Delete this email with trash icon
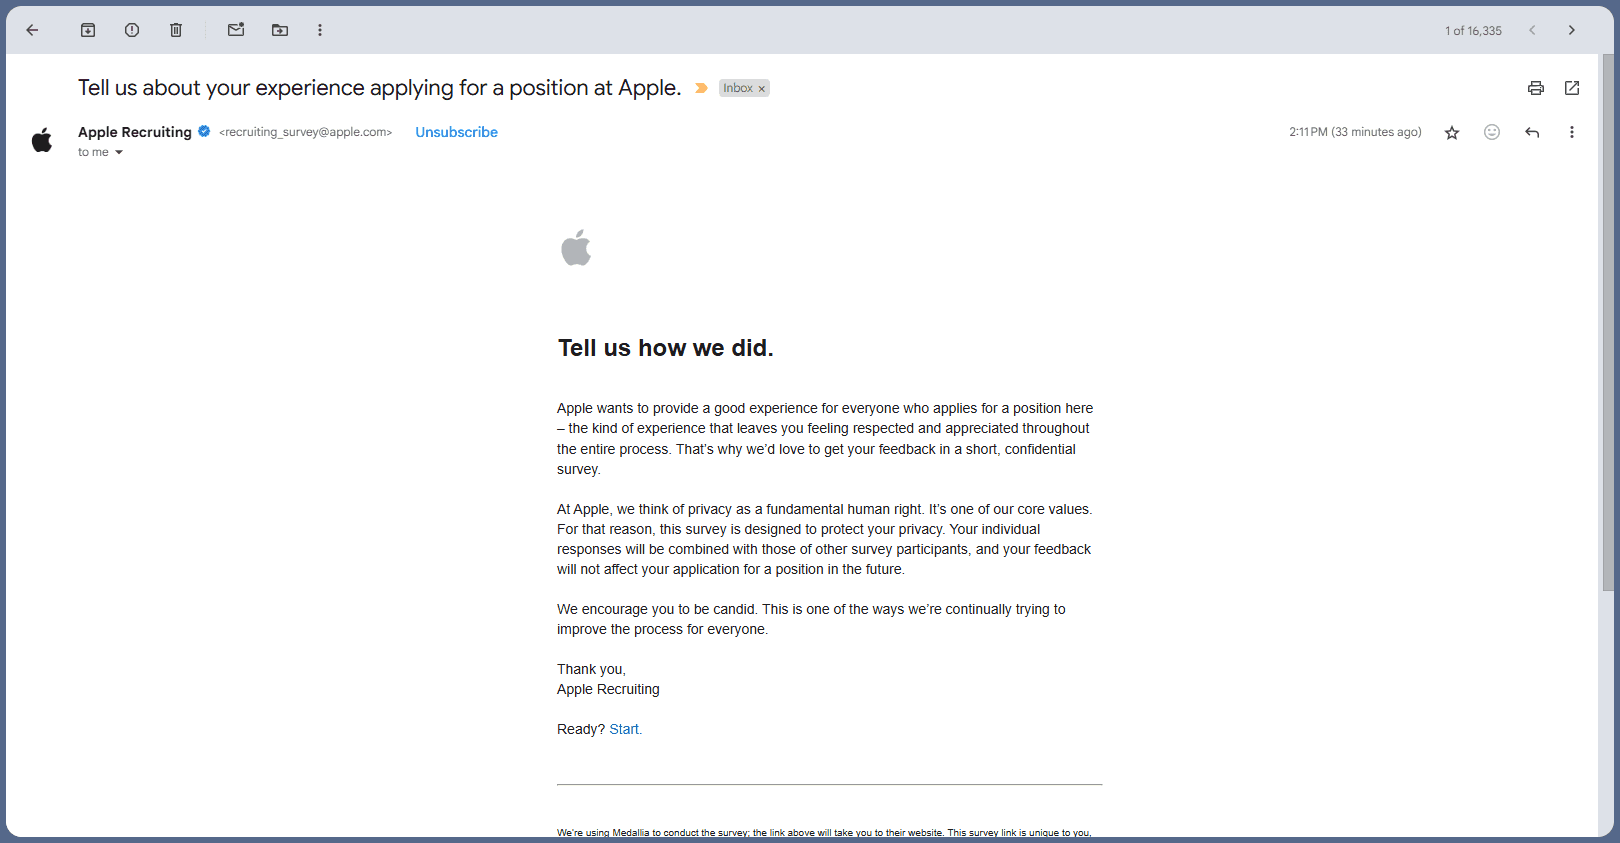The height and width of the screenshot is (843, 1620). point(176,30)
